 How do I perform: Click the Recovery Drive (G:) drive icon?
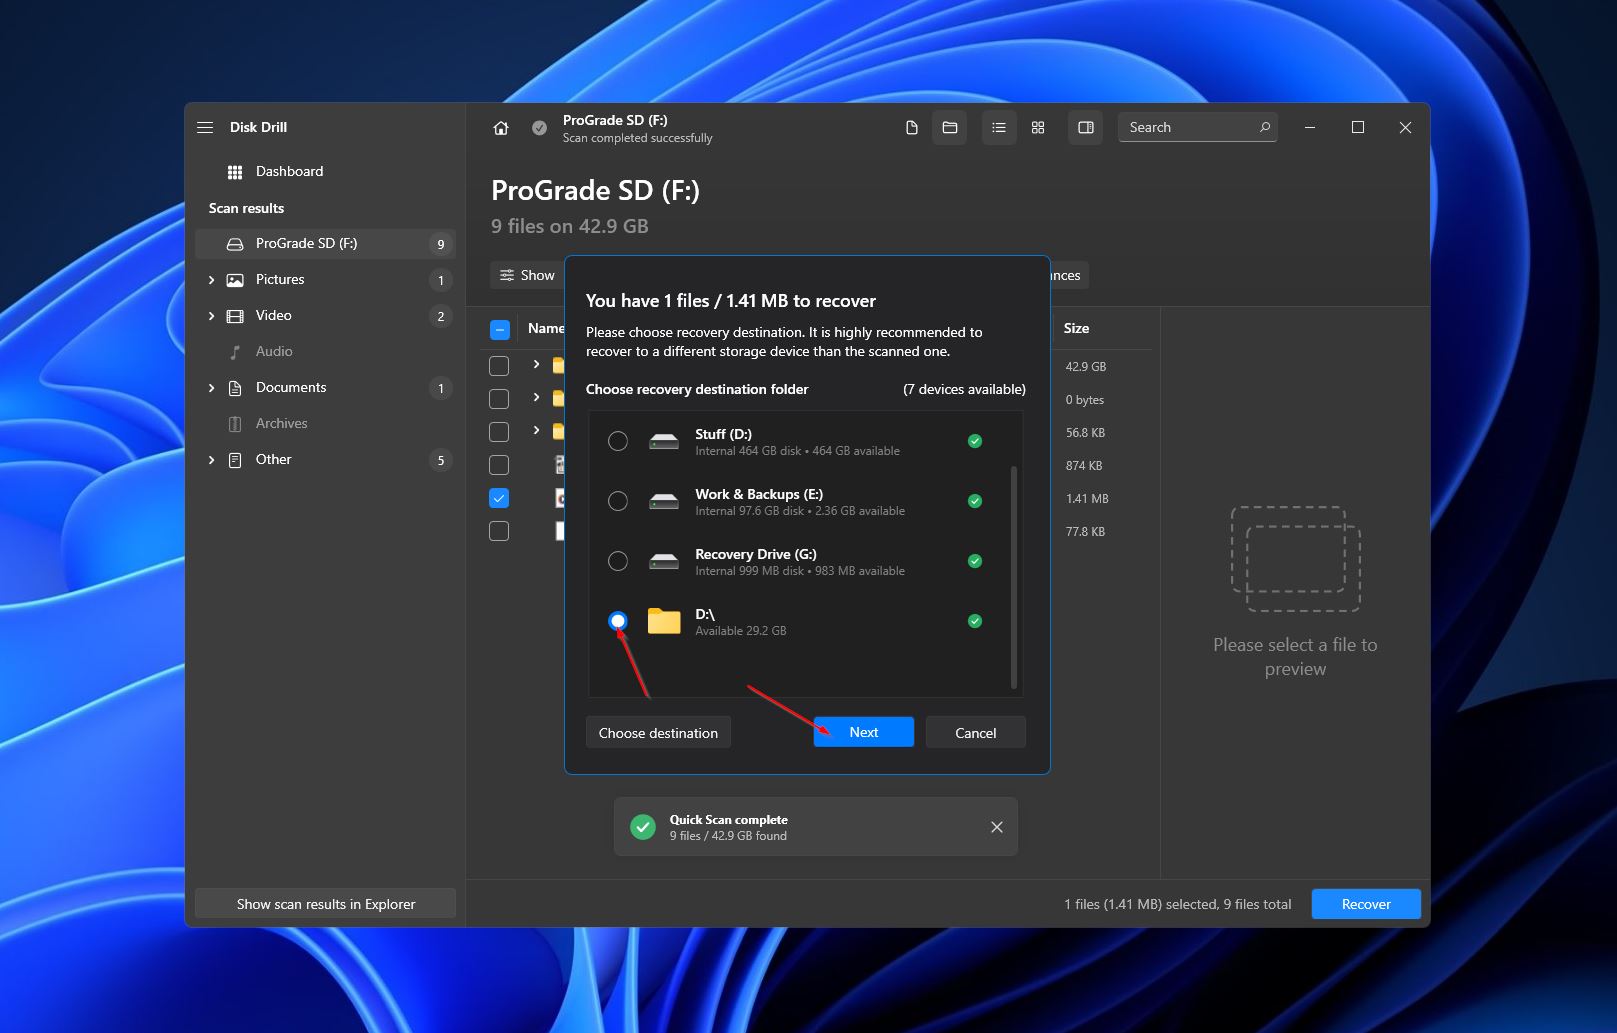(x=664, y=561)
